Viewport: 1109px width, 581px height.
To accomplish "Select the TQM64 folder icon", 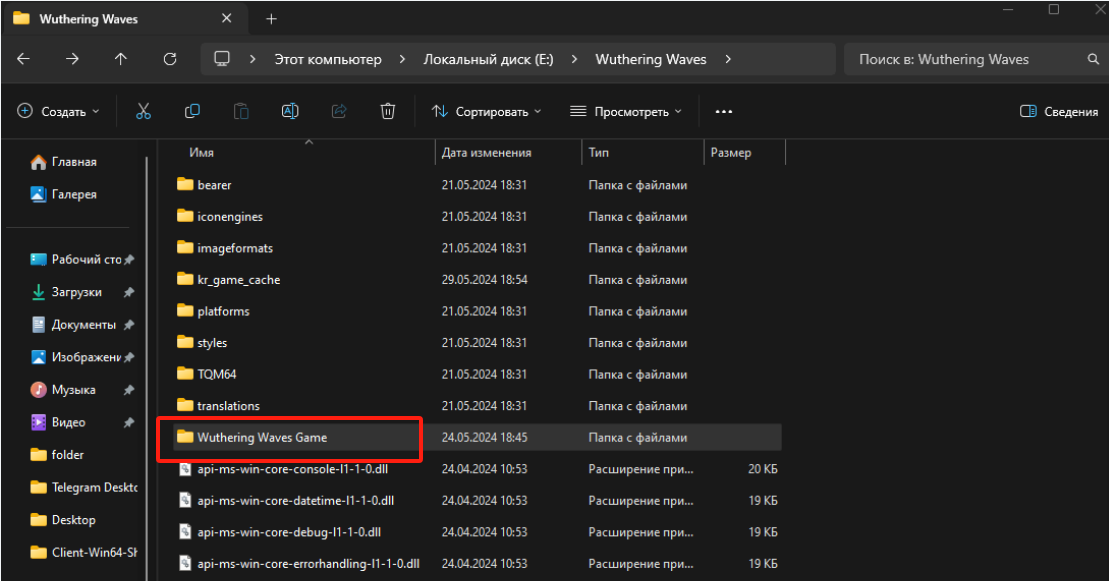I will pos(185,374).
